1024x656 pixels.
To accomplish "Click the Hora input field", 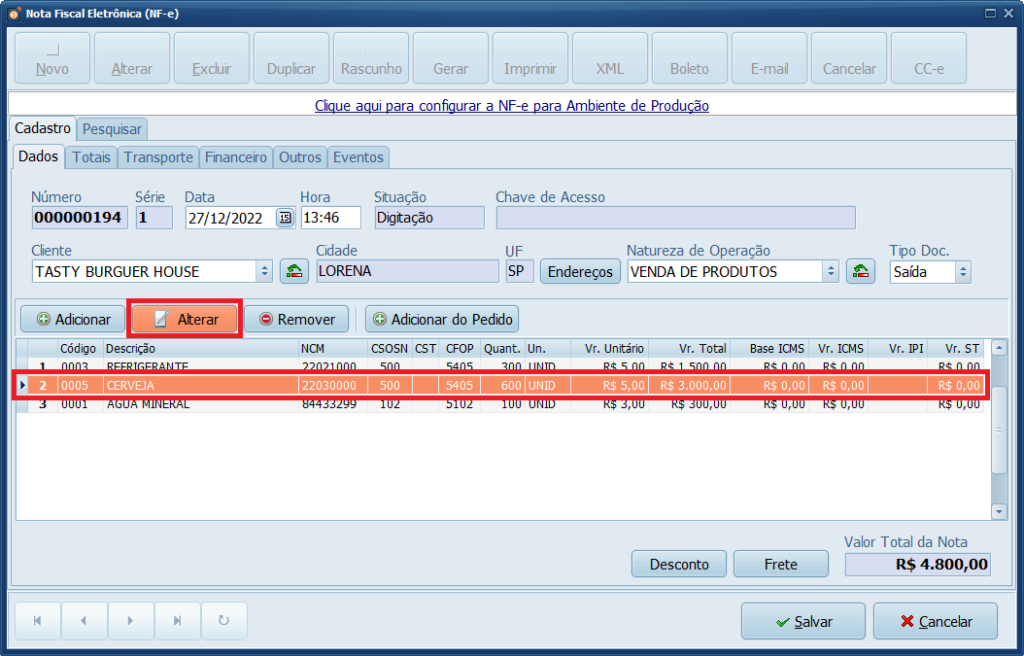I will 330,218.
